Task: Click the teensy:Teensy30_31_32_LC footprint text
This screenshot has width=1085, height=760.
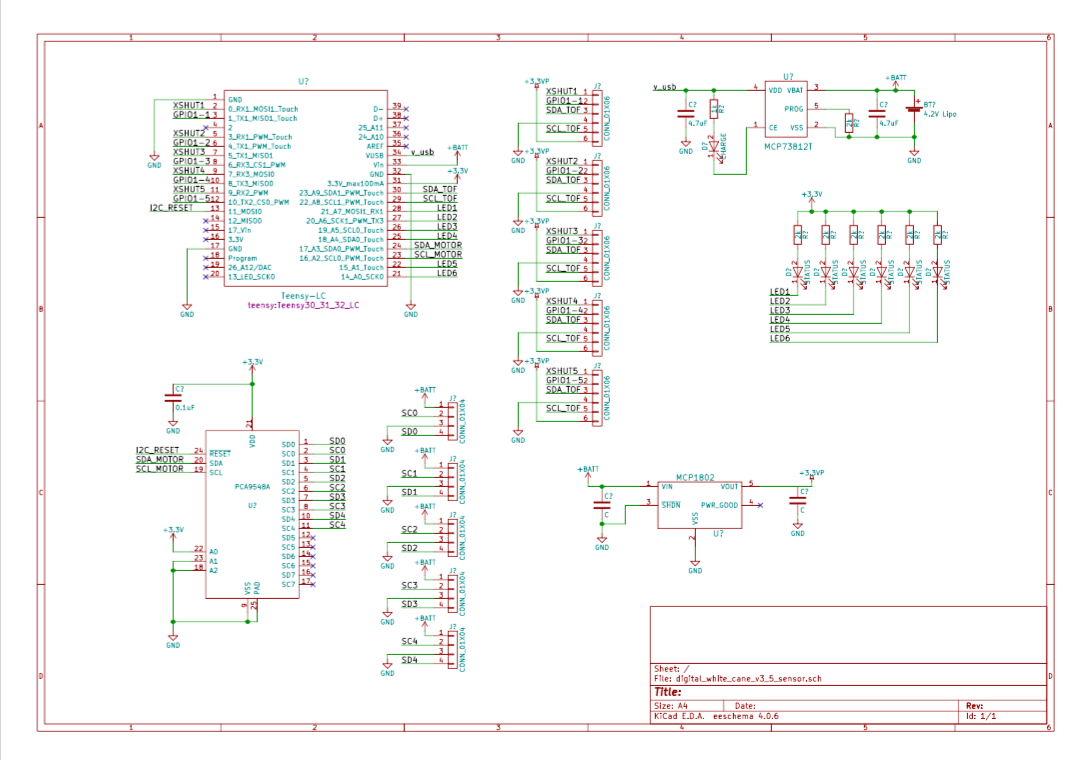Action: (304, 305)
